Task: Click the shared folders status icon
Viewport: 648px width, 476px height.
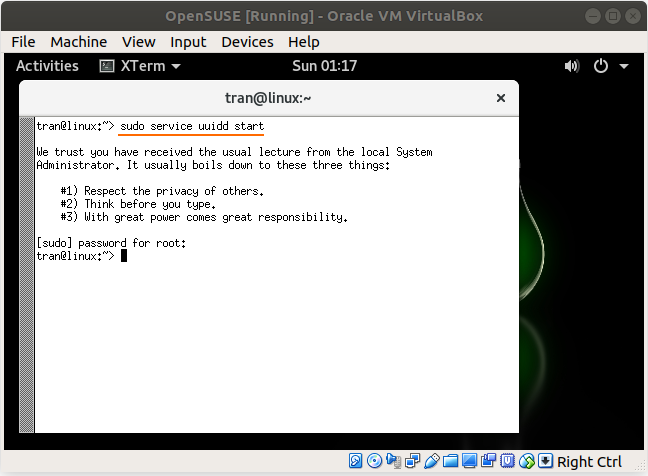Action: point(450,461)
